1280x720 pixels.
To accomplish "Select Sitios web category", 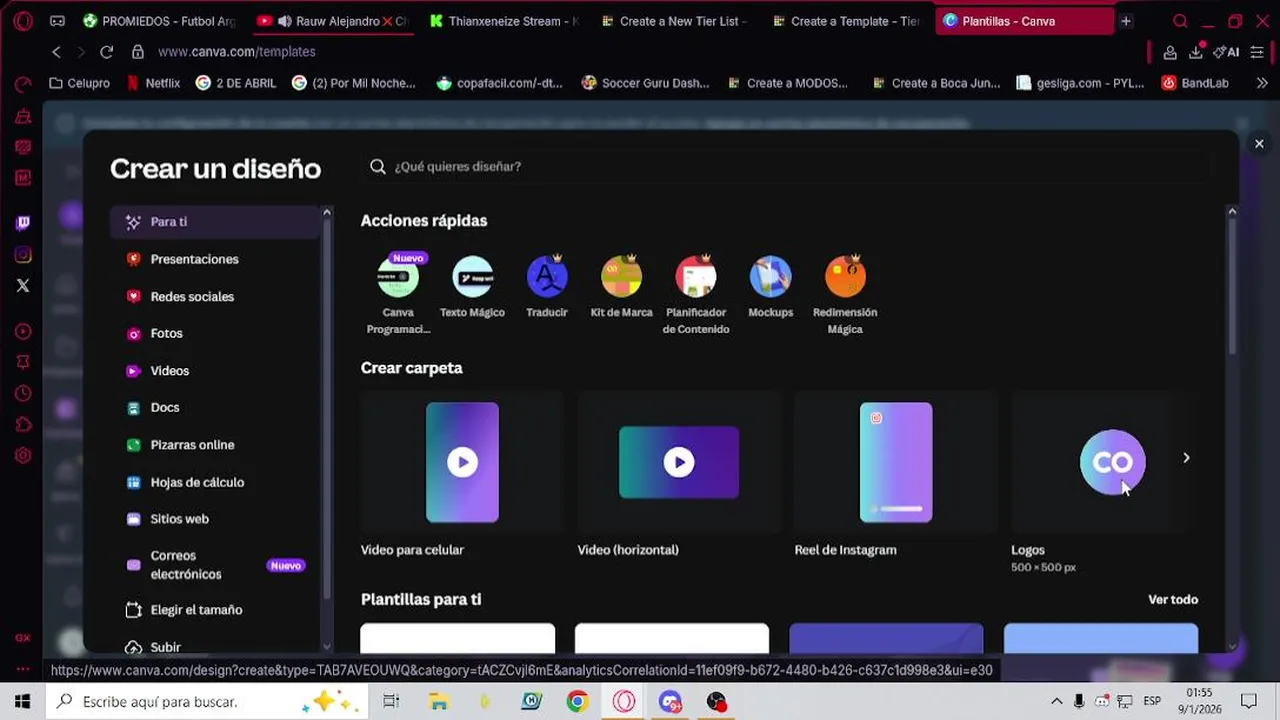I will coord(214,519).
